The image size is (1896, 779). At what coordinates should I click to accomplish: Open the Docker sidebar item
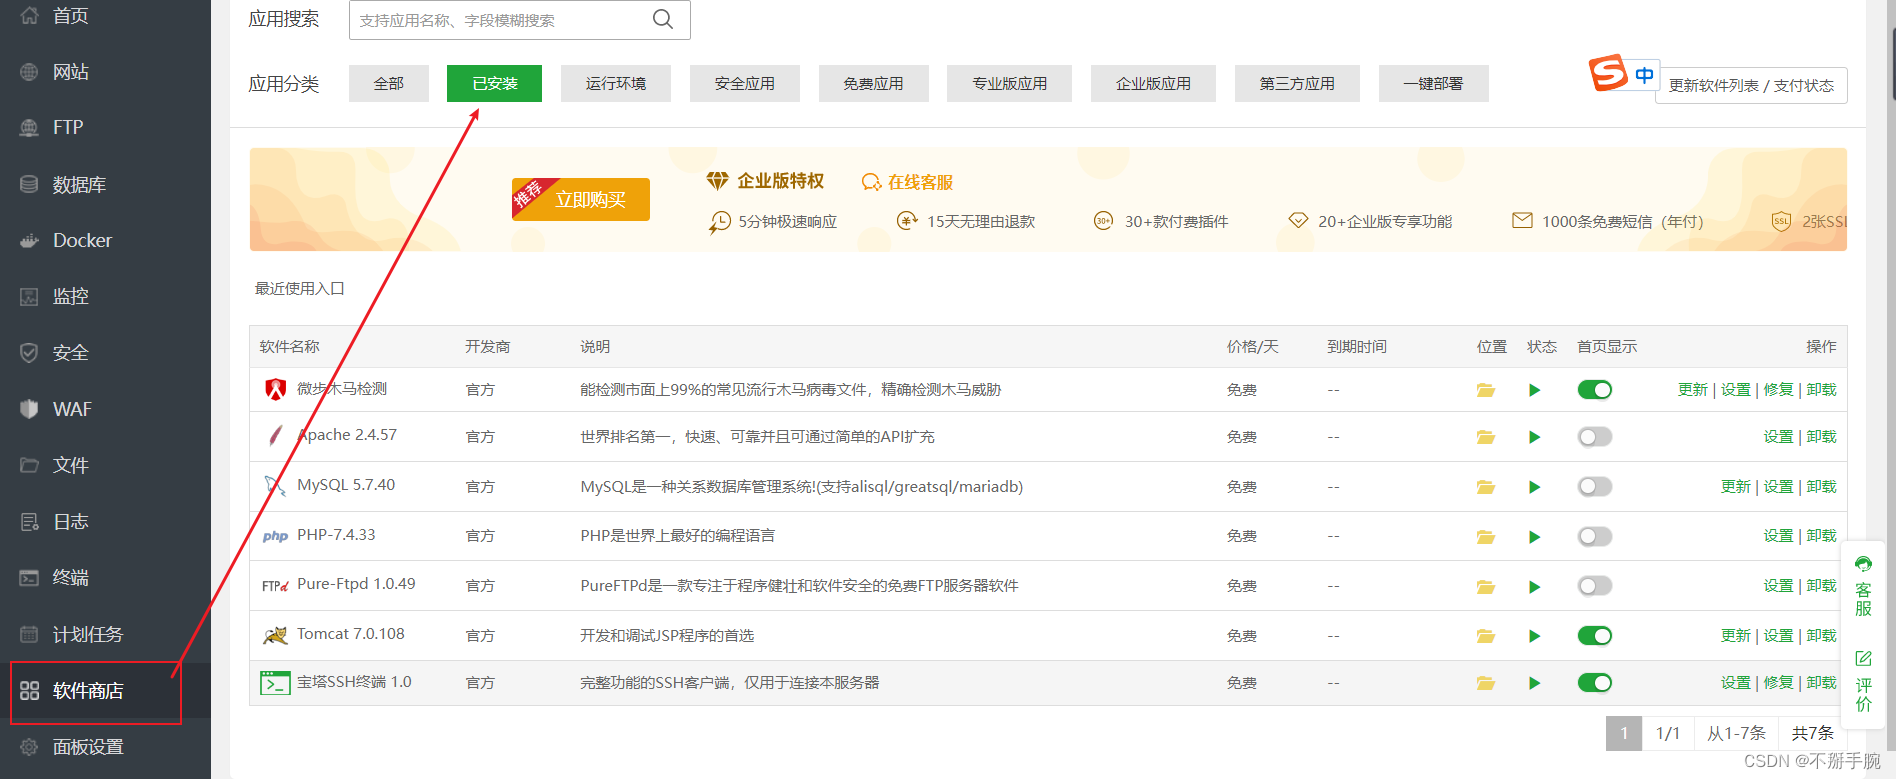pyautogui.click(x=105, y=241)
